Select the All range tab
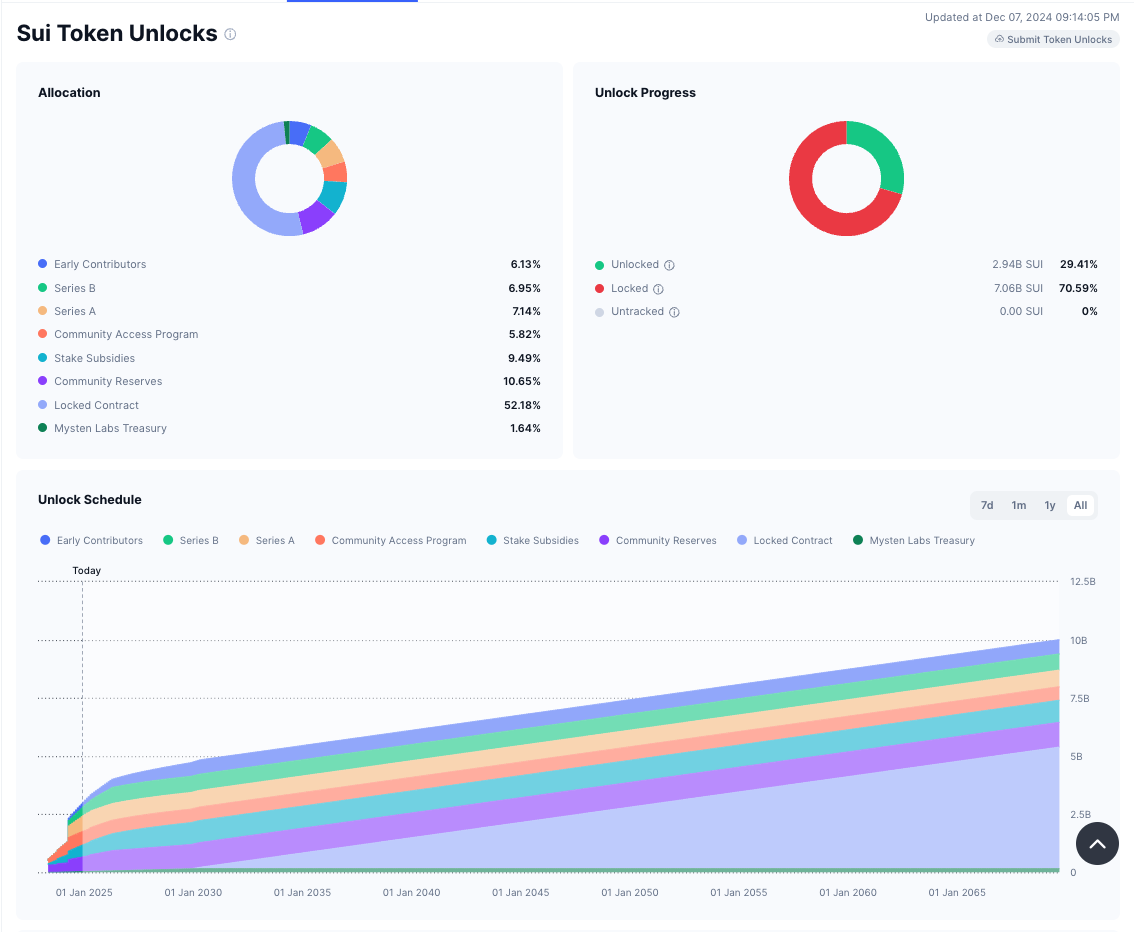Image resolution: width=1134 pixels, height=932 pixels. pos(1080,505)
